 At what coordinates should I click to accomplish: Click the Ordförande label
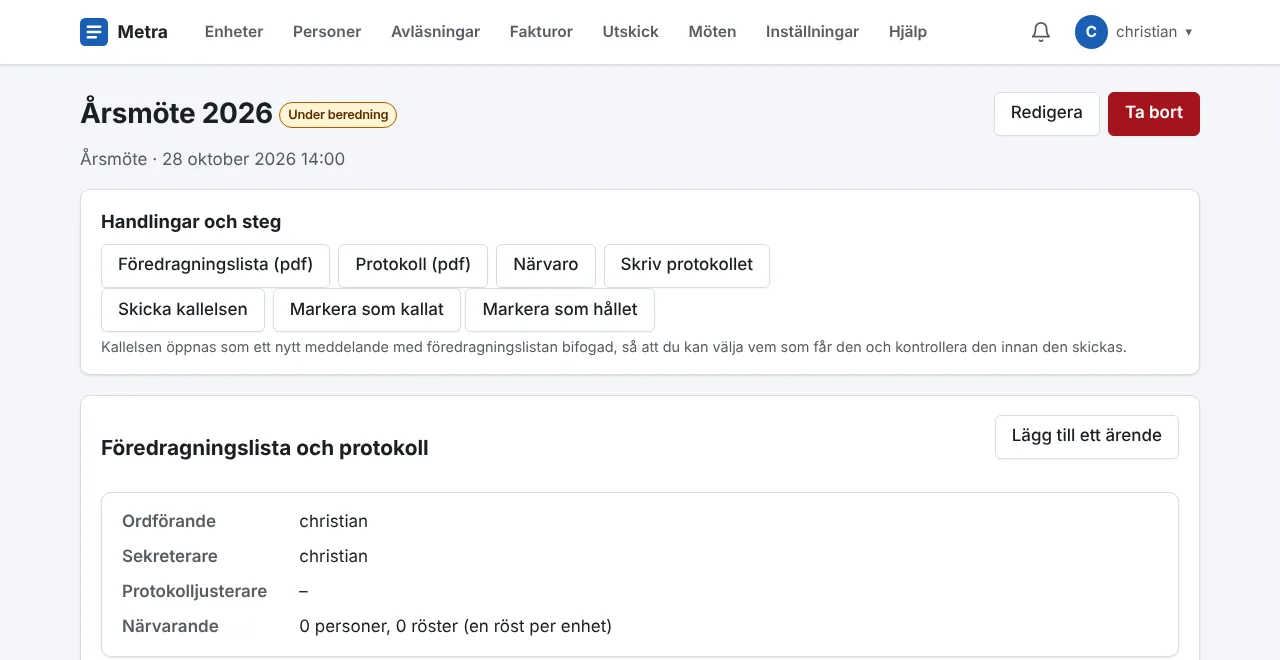click(x=169, y=521)
